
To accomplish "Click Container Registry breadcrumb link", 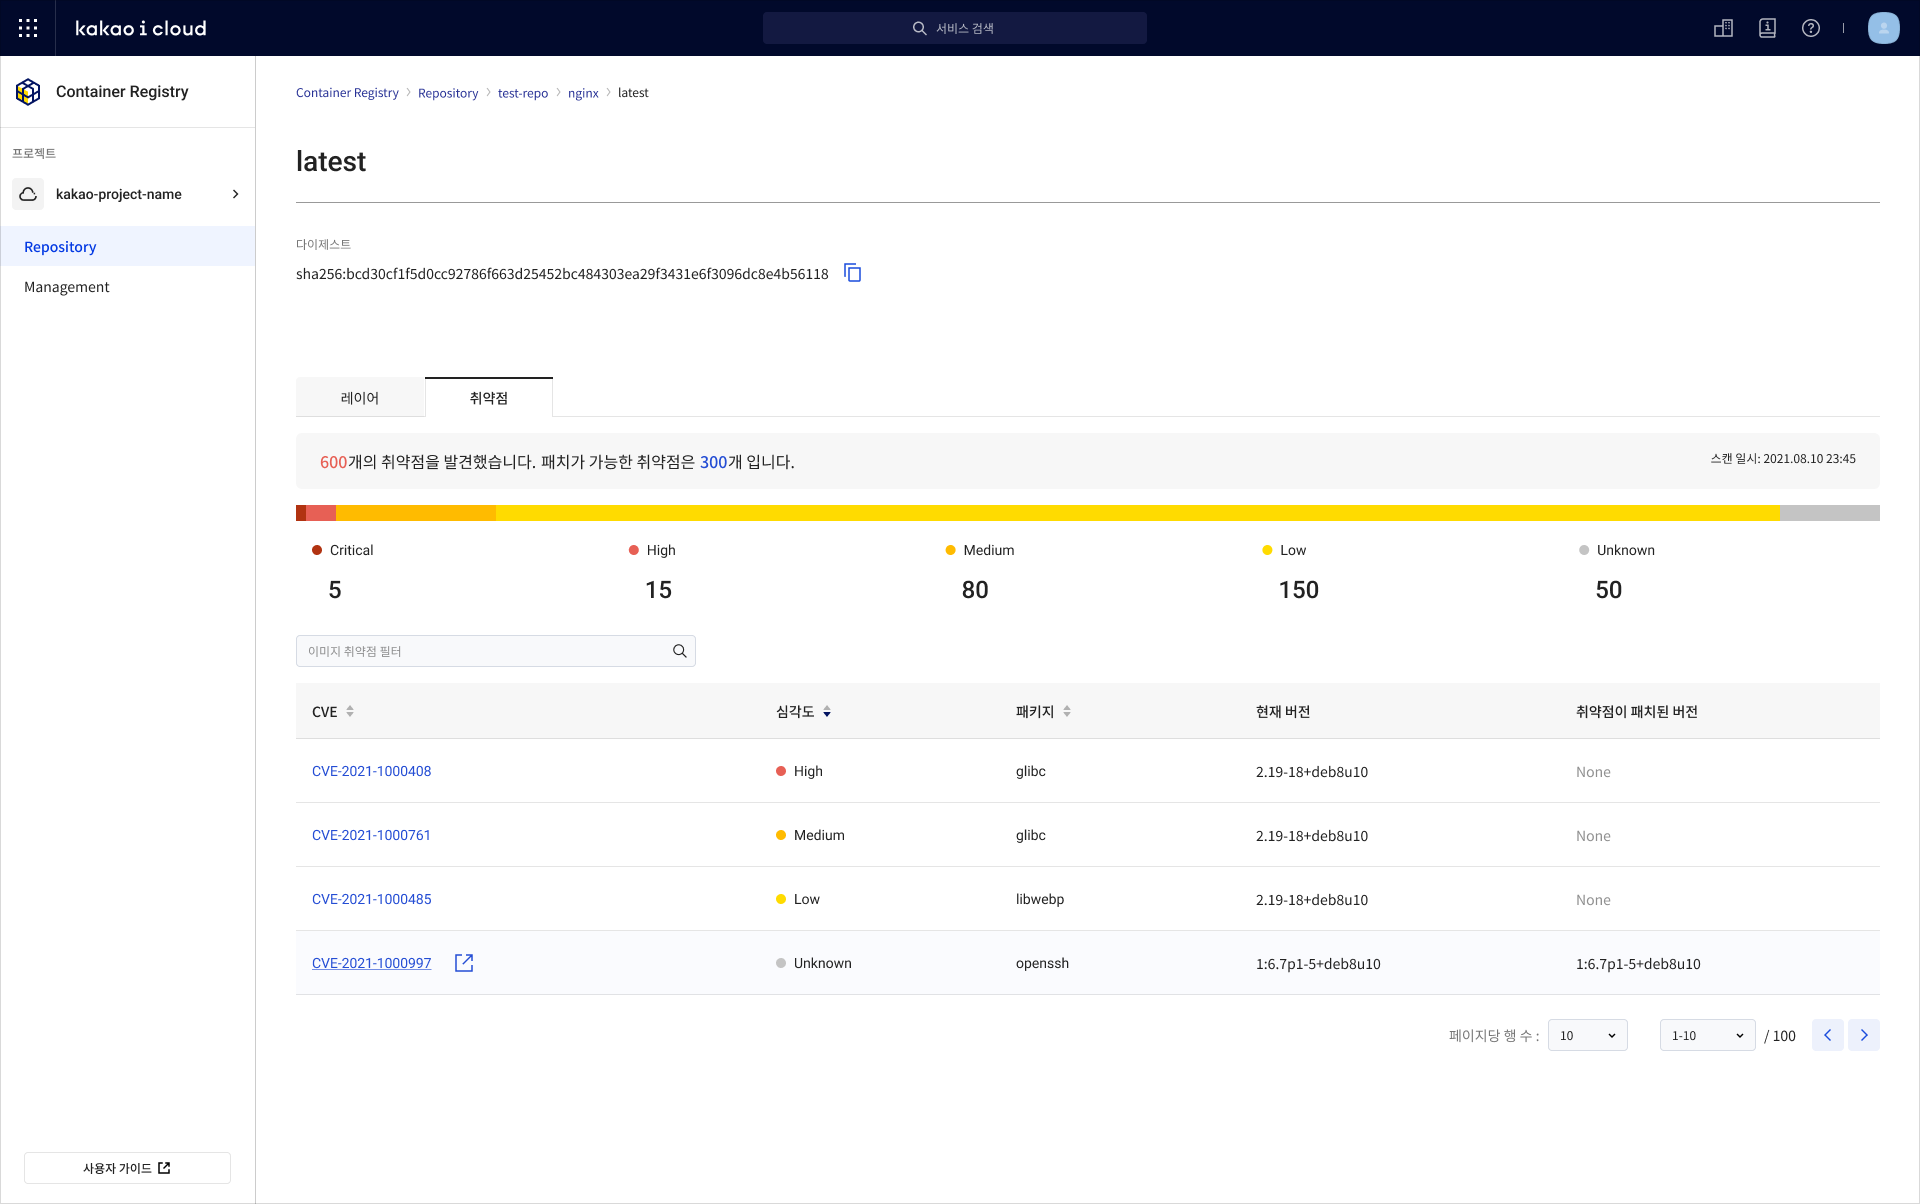I will tap(347, 93).
